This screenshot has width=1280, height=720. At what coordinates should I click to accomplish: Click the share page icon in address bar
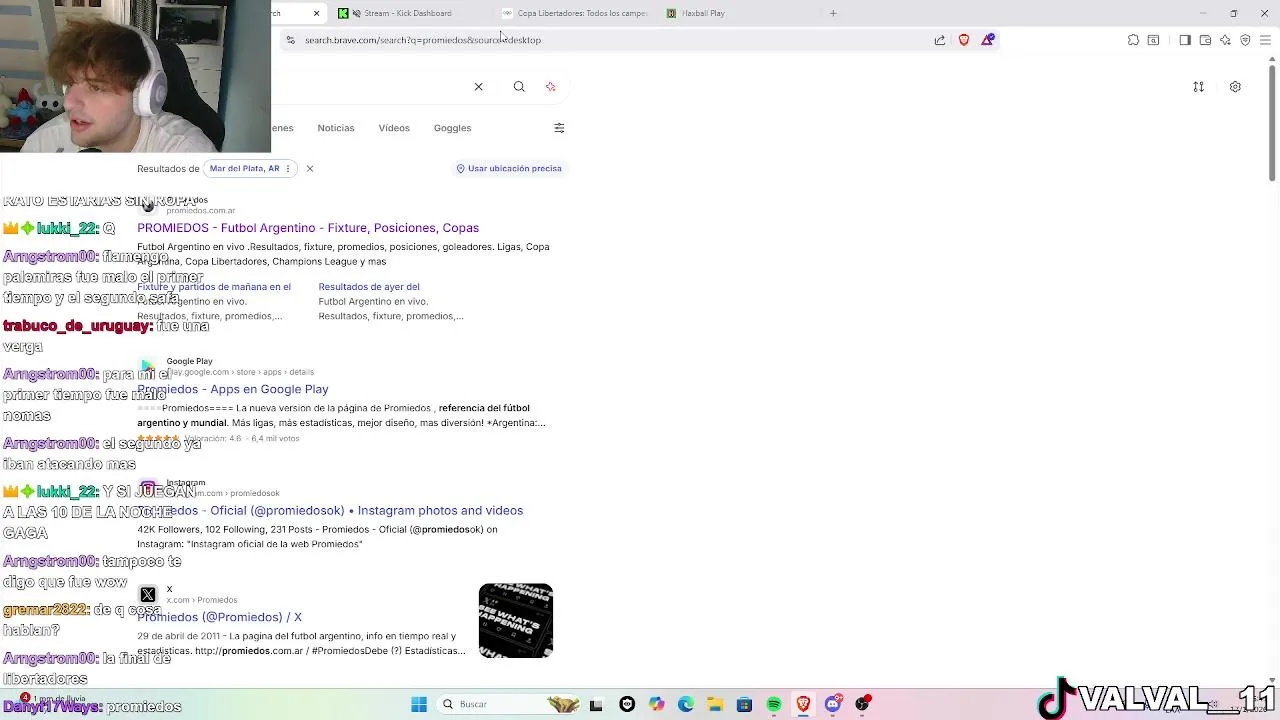(940, 40)
